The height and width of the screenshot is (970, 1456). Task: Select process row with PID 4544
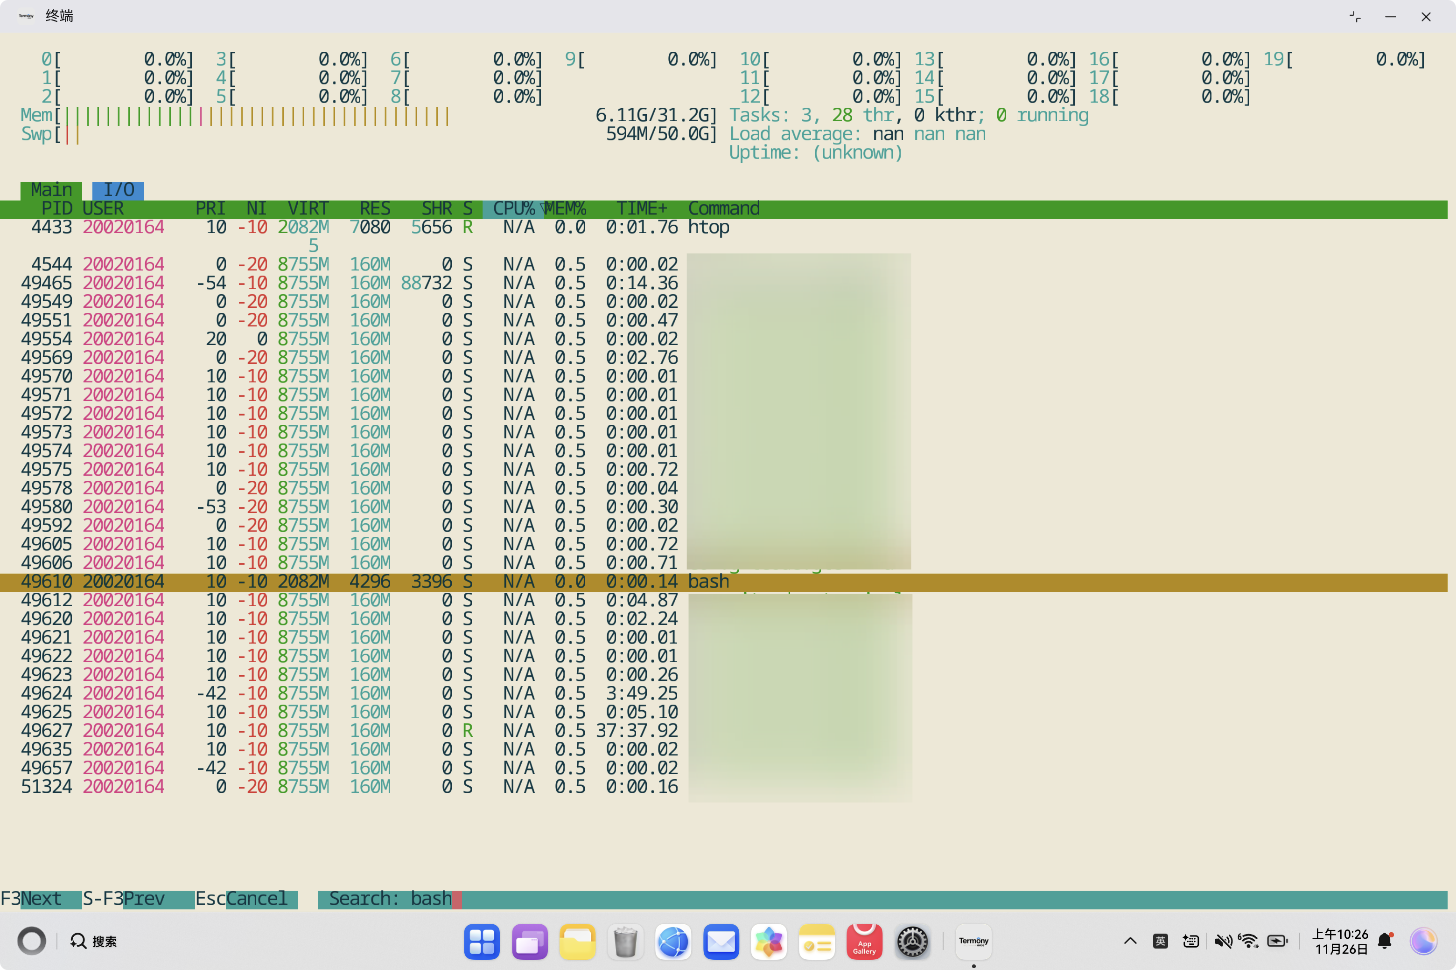click(724, 265)
